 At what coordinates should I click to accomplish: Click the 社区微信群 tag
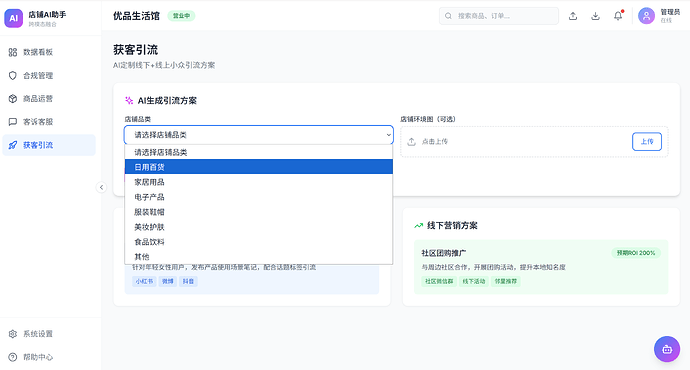[x=439, y=281]
